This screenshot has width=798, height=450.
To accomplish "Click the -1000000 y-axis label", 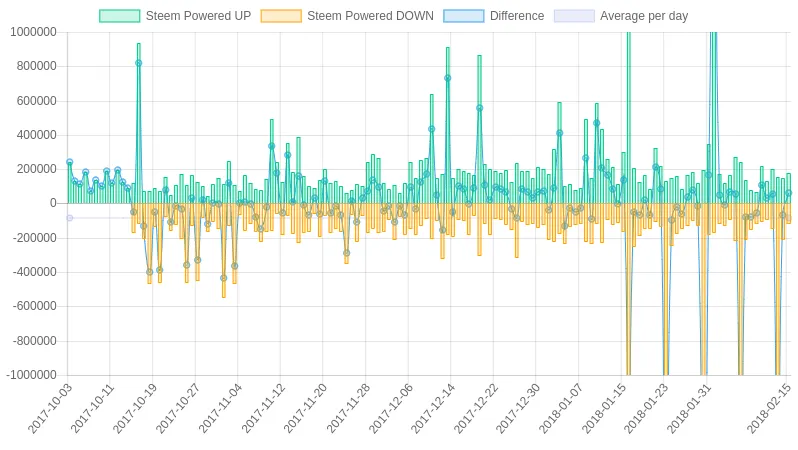I will (x=32, y=375).
